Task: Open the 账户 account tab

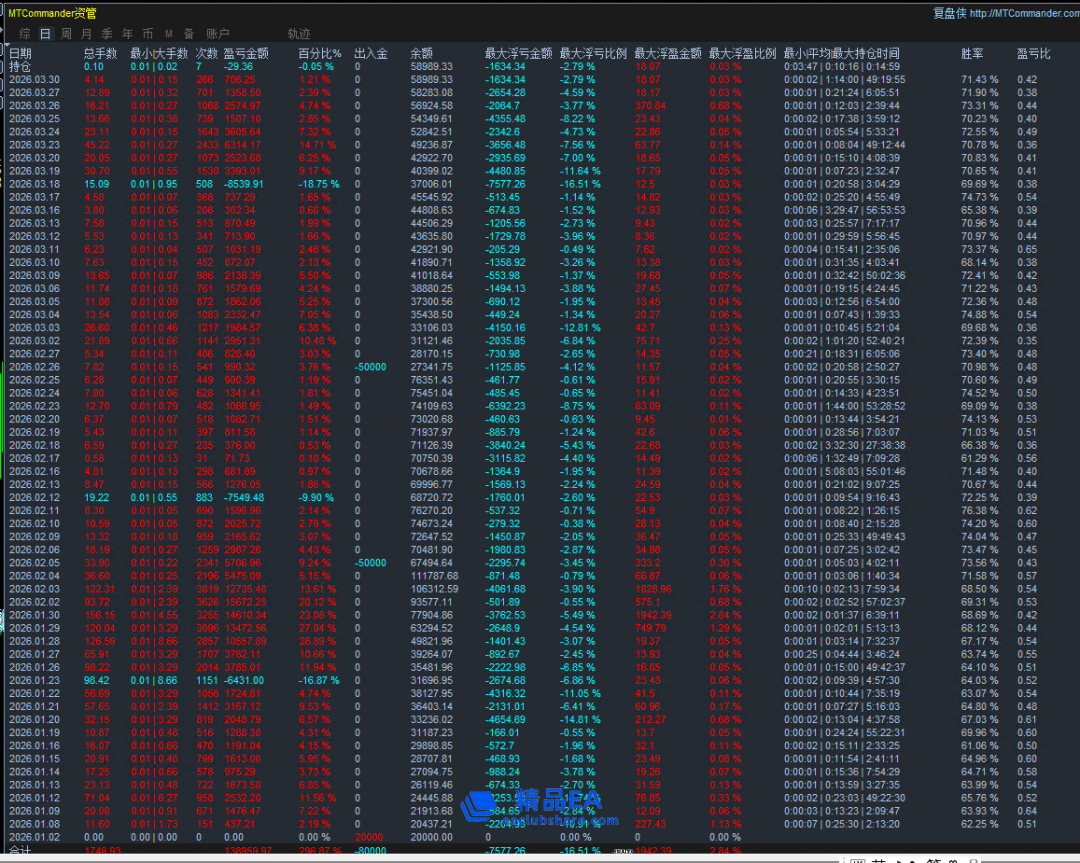Action: pos(217,34)
